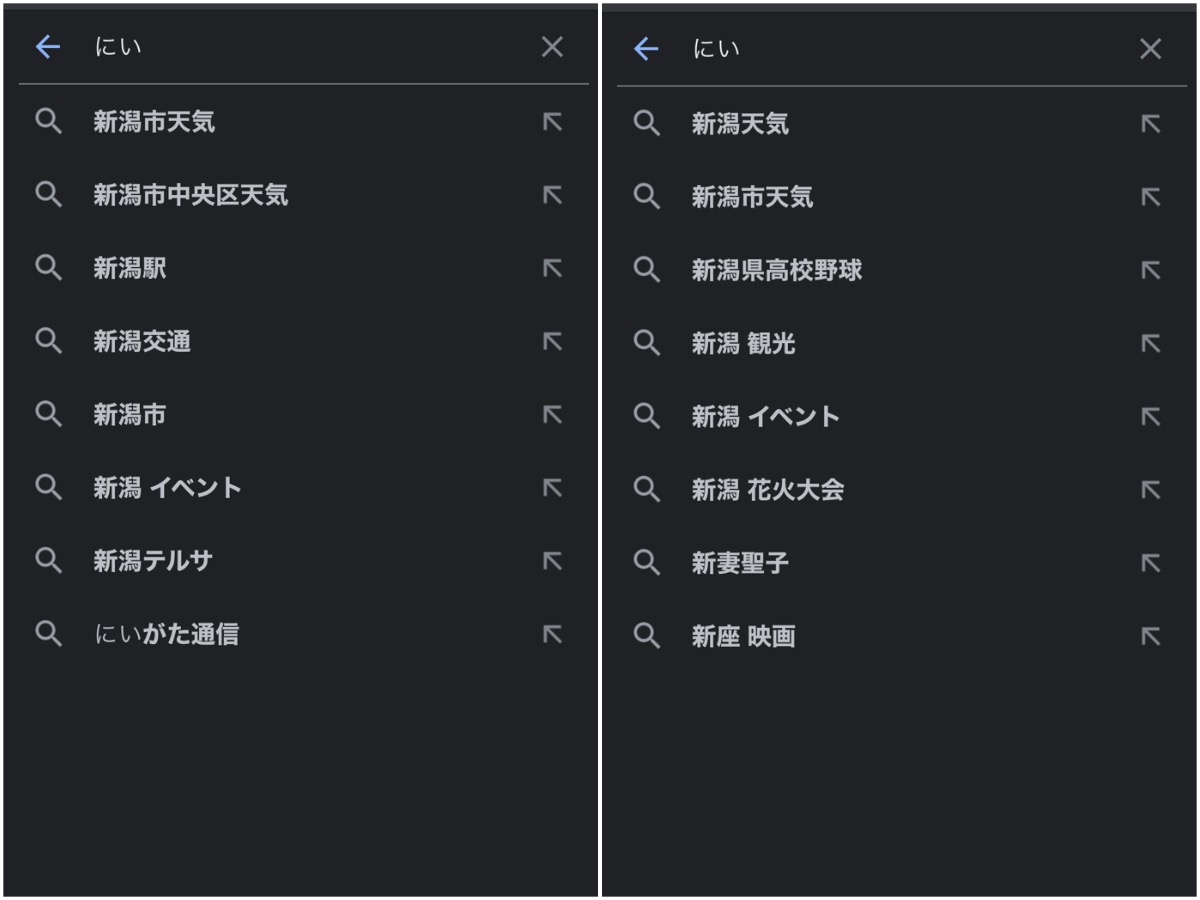Insert 新潟市中央区天気 suggestion using its arrow icon
Image resolution: width=1200 pixels, height=900 pixels.
click(x=552, y=195)
